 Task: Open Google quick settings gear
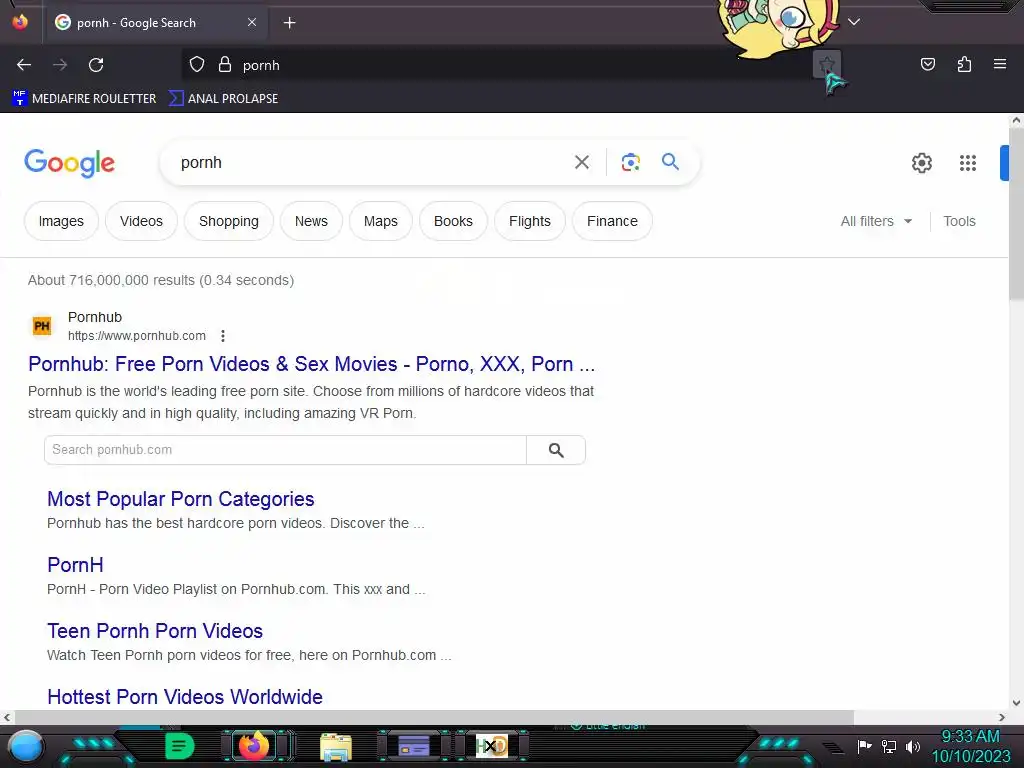point(921,163)
